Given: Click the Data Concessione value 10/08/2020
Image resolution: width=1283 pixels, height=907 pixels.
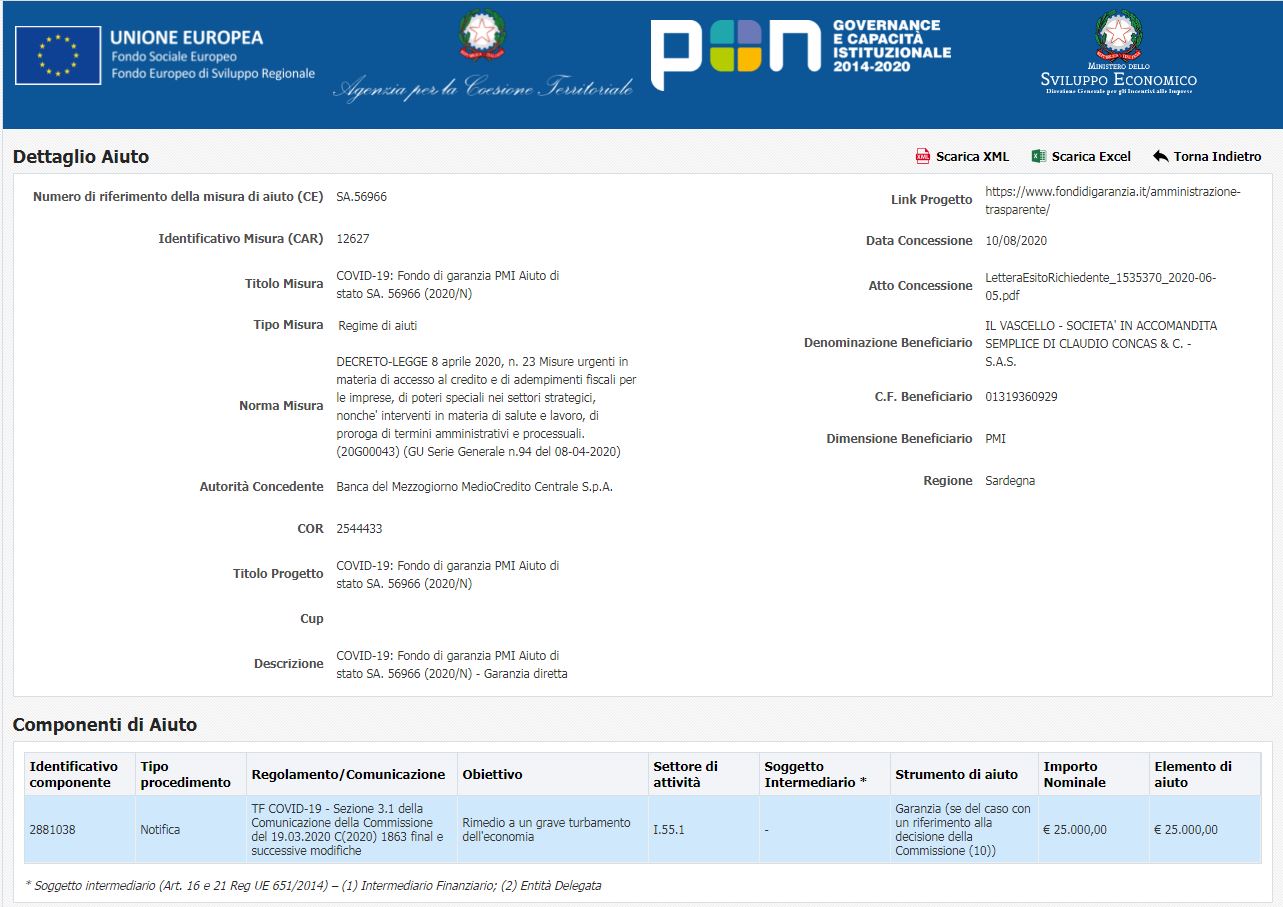Looking at the screenshot, I should [x=1016, y=241].
